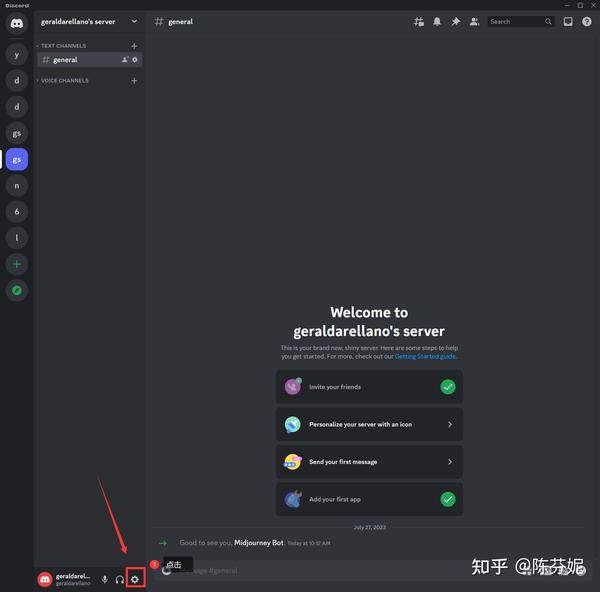
Task: Mute microphone in user panel
Action: (x=104, y=579)
